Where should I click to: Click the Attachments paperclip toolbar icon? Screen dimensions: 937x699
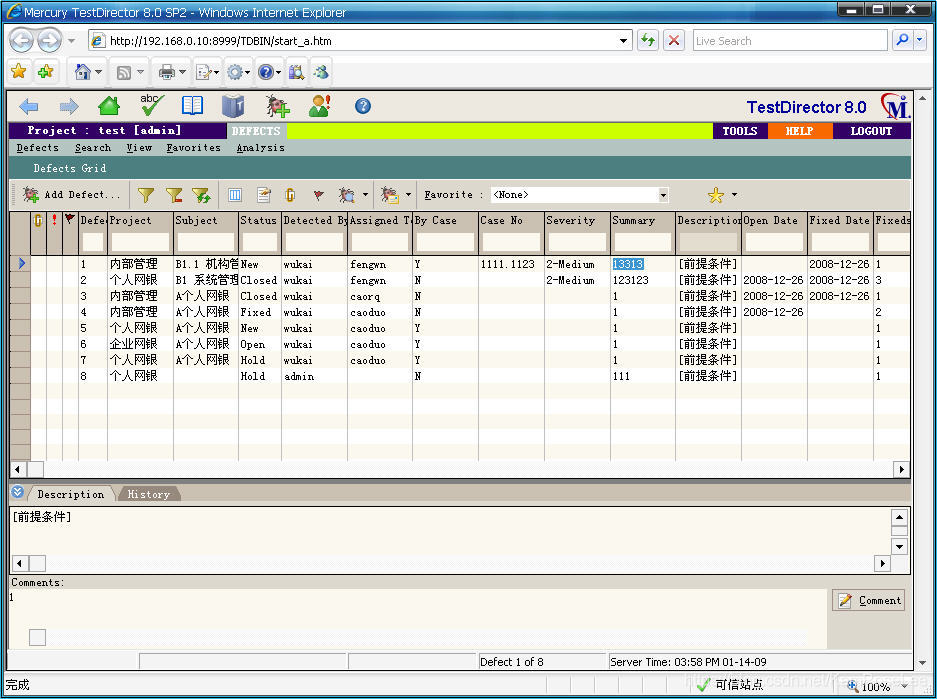coord(290,195)
